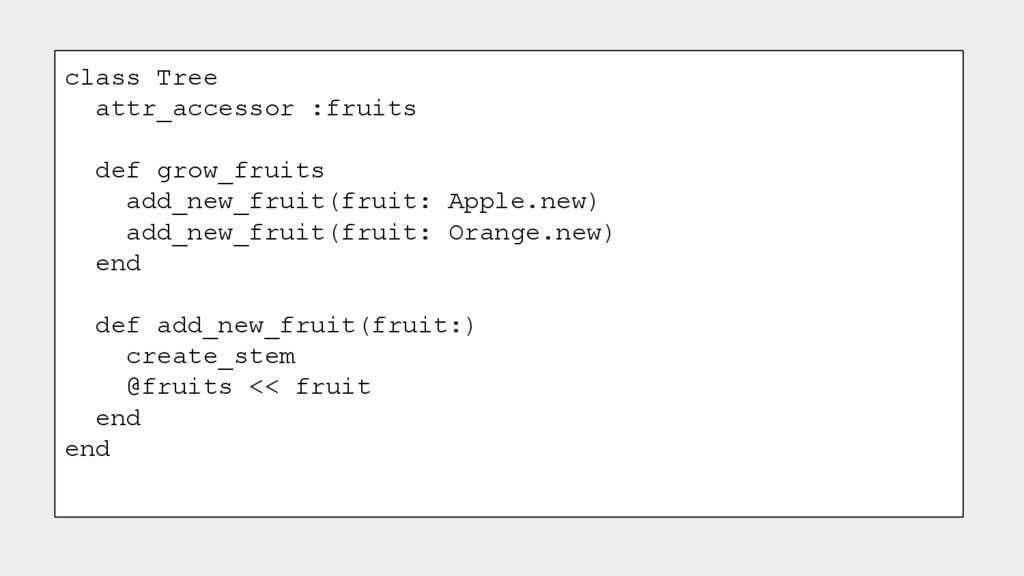Click the ':fruits' symbol
Screen dimensions: 1024x576
click(363, 109)
